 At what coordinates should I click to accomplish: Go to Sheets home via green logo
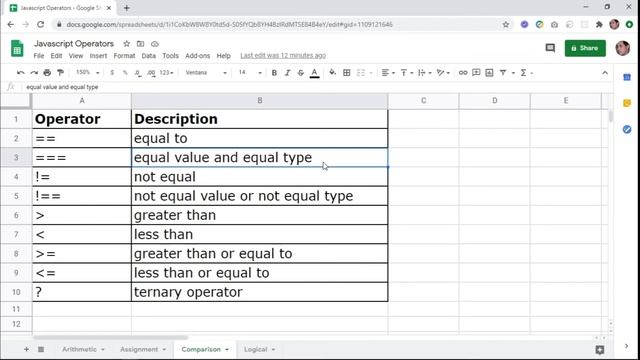coord(17,49)
